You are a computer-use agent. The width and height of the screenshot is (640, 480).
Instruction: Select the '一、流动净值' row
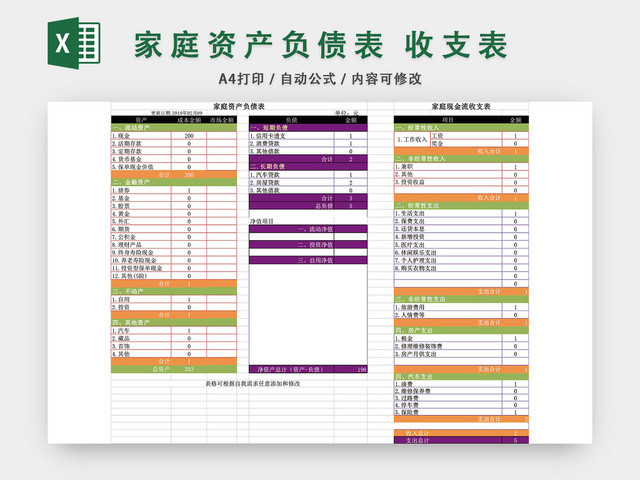(308, 229)
